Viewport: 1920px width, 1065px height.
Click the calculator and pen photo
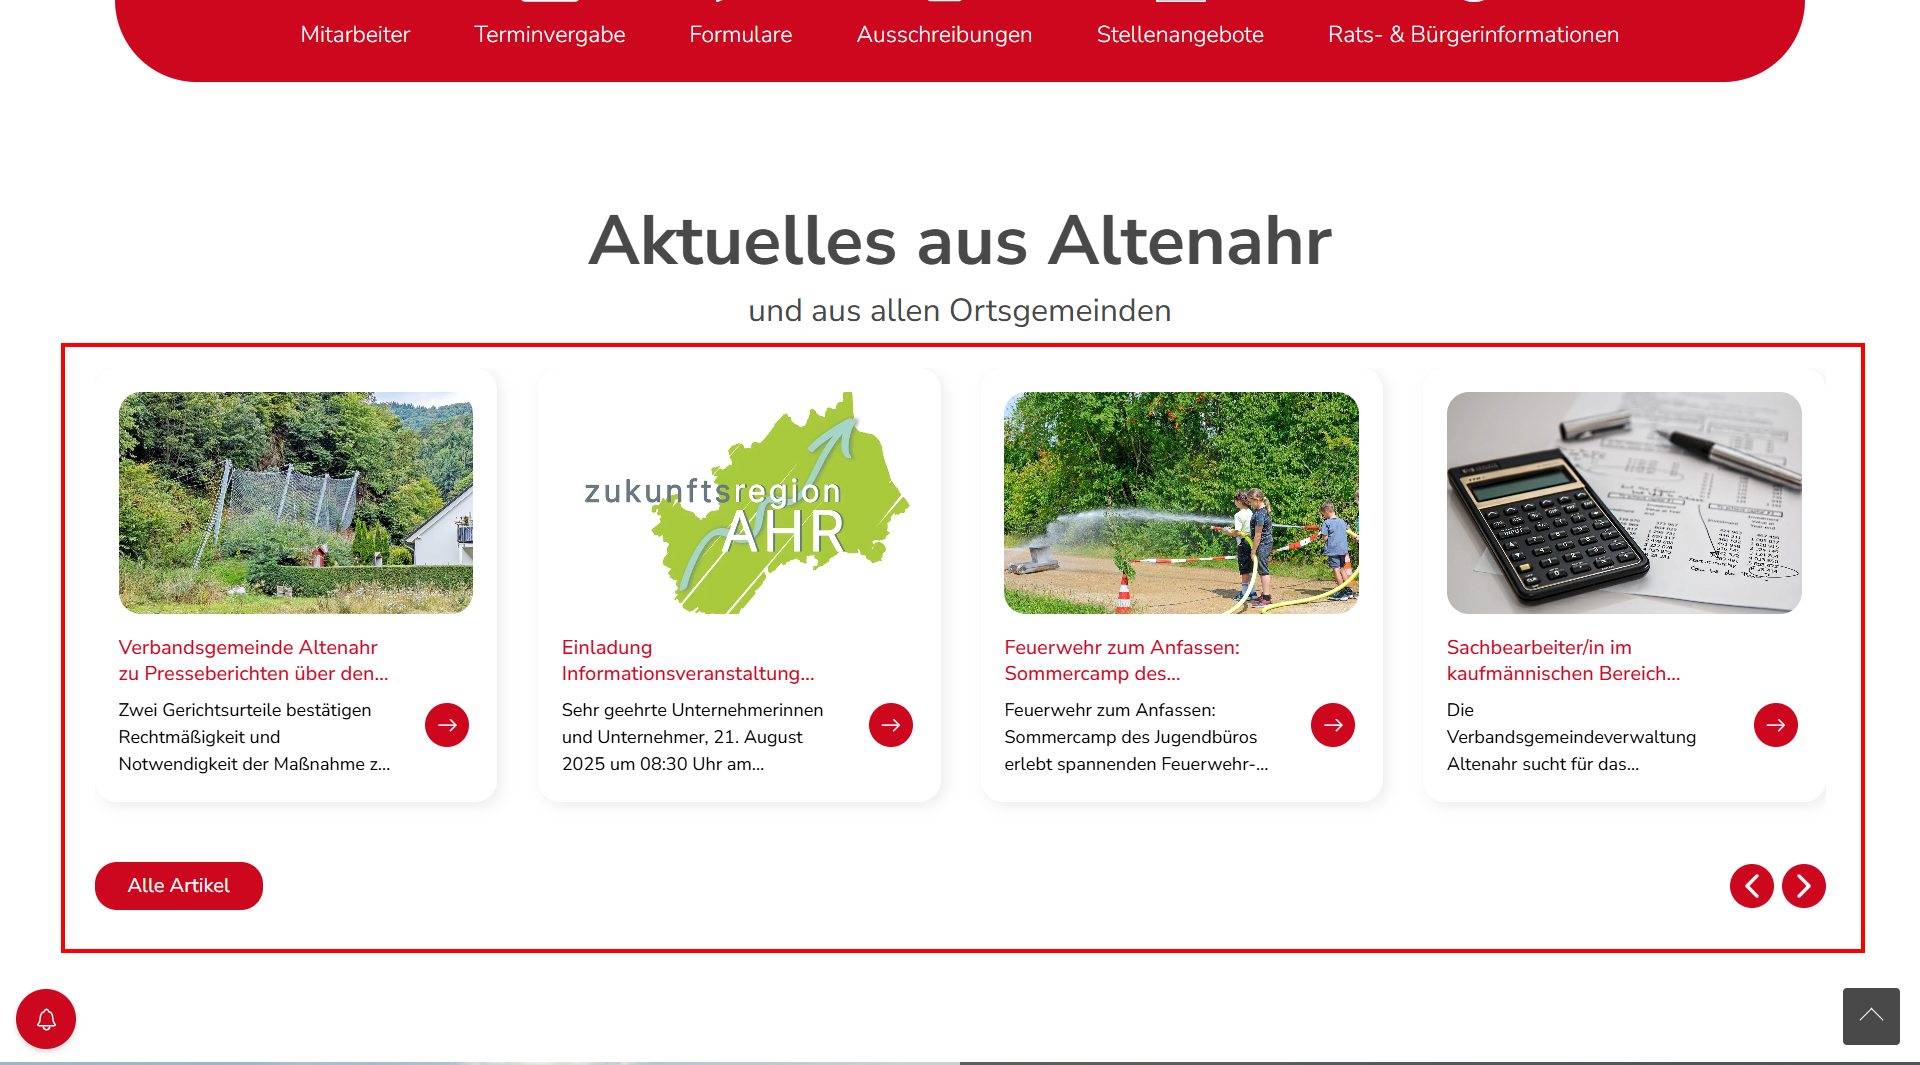point(1623,503)
